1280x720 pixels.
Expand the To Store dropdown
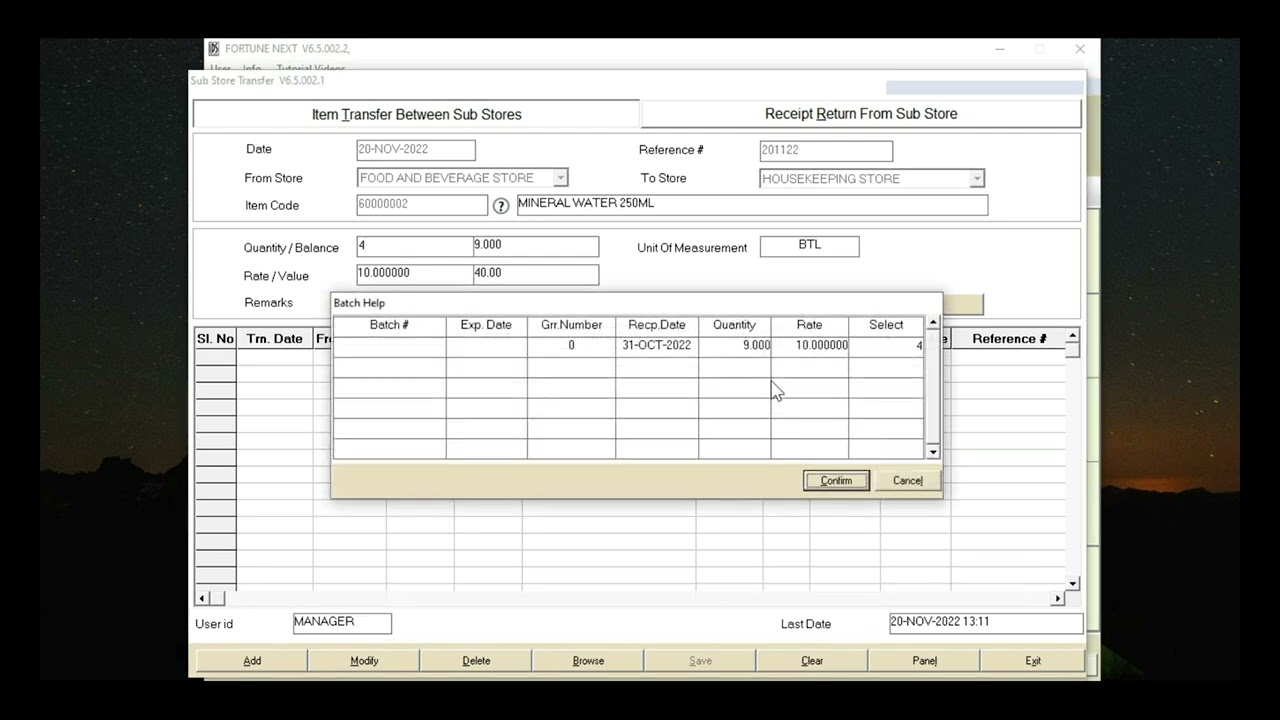(977, 179)
